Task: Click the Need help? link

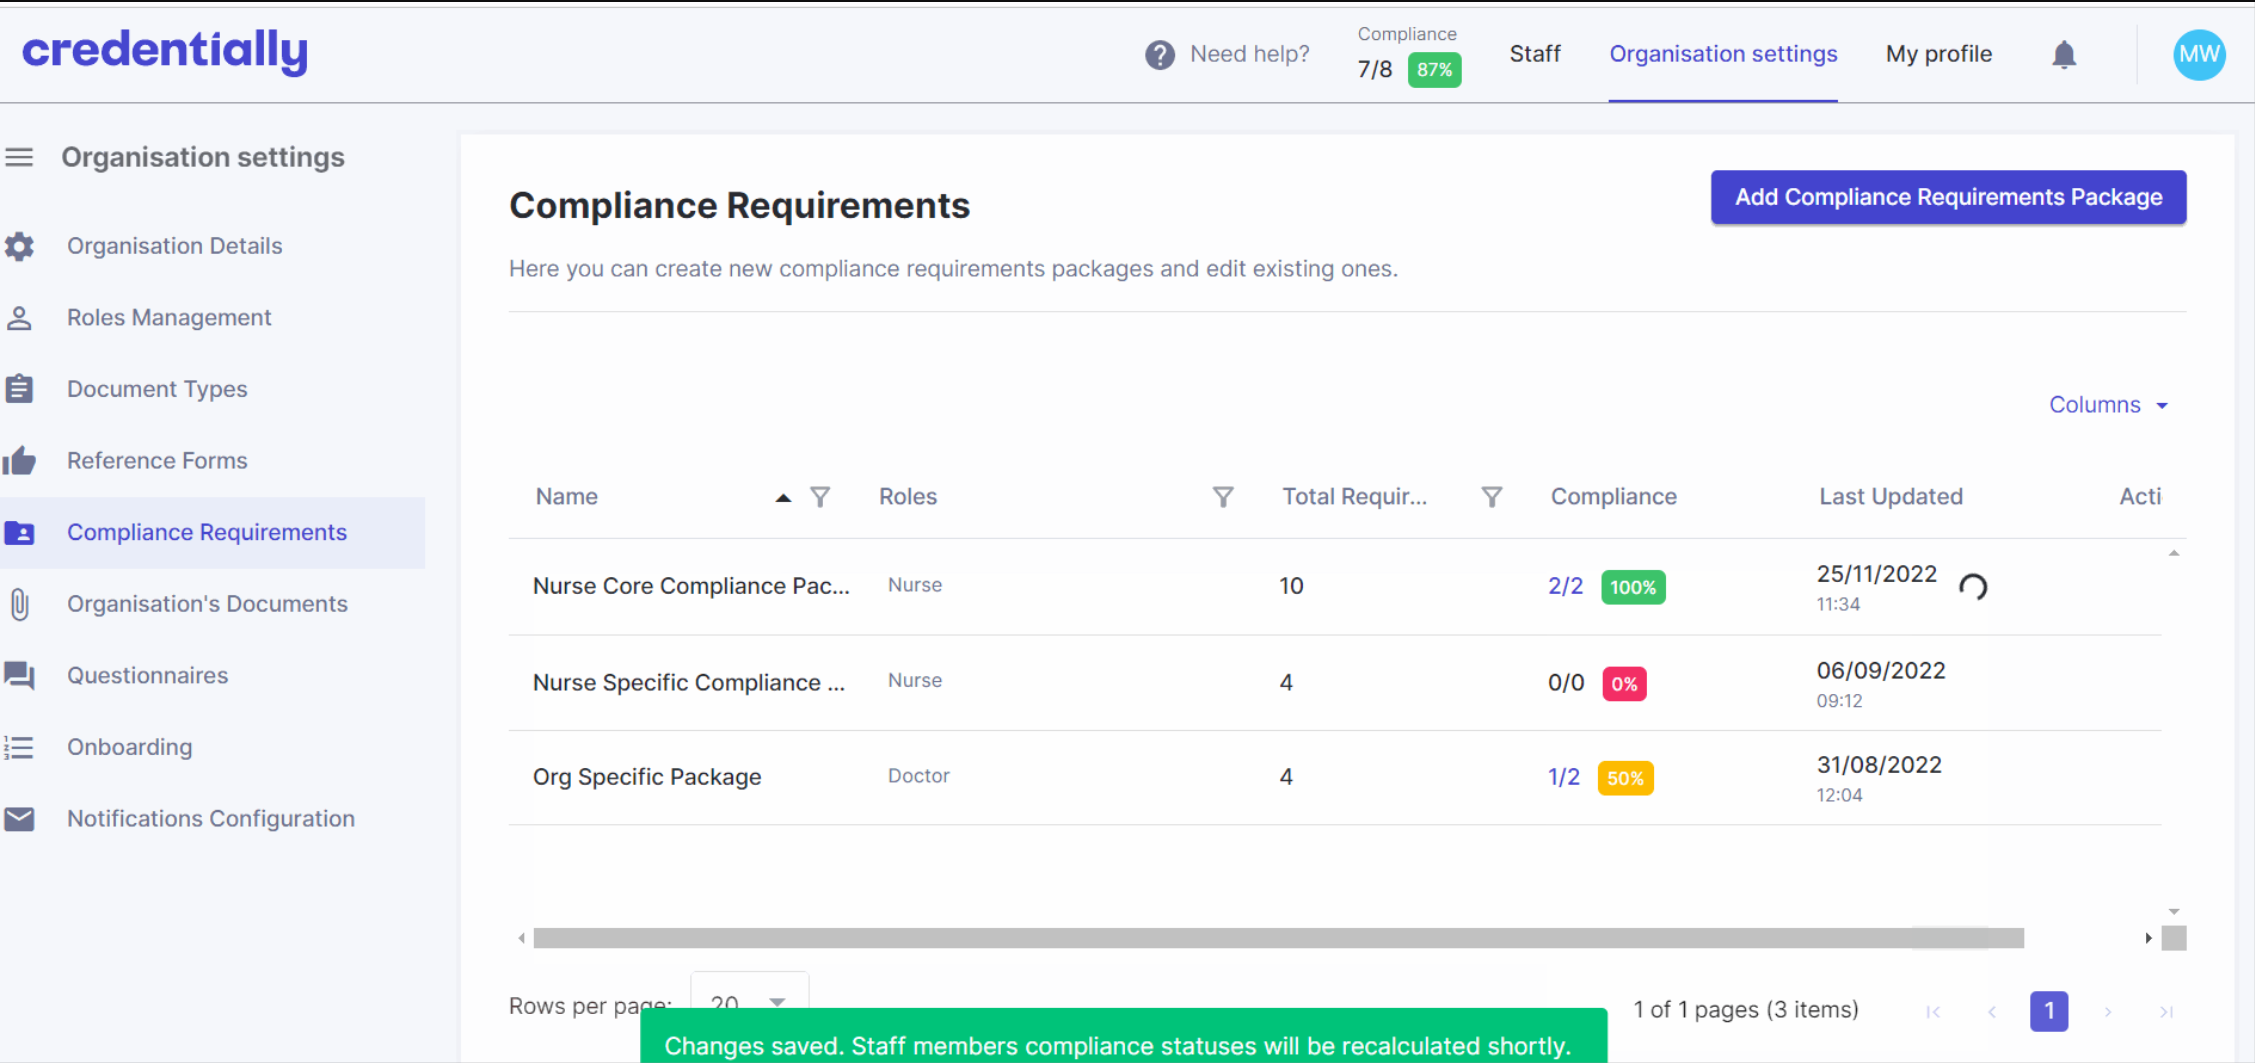Action: tap(1249, 54)
